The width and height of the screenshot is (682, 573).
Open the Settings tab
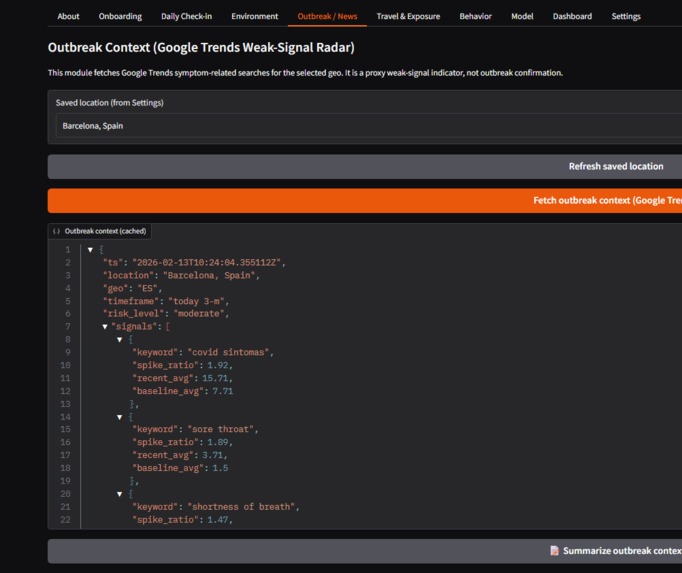pos(626,17)
